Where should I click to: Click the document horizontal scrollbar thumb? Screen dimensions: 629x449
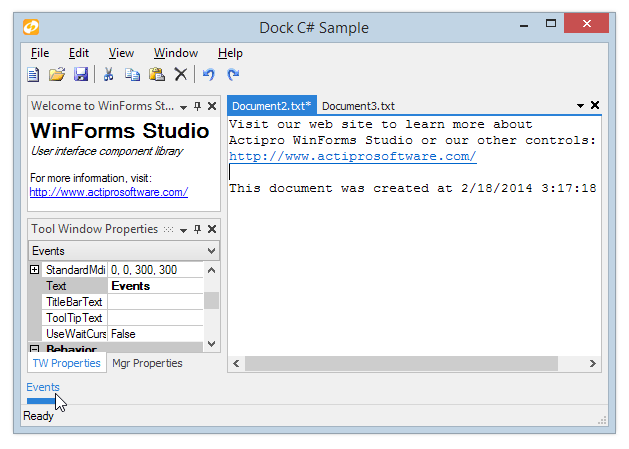[x=401, y=364]
